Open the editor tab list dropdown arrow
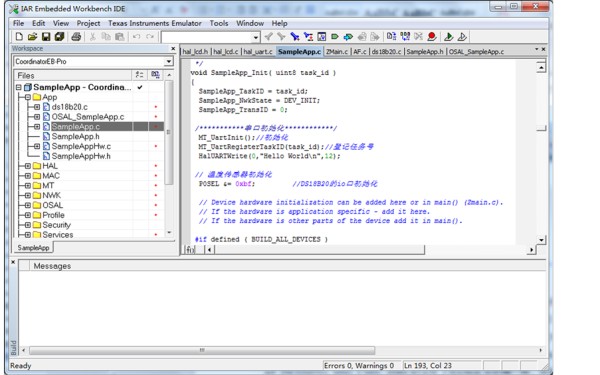 (536, 49)
